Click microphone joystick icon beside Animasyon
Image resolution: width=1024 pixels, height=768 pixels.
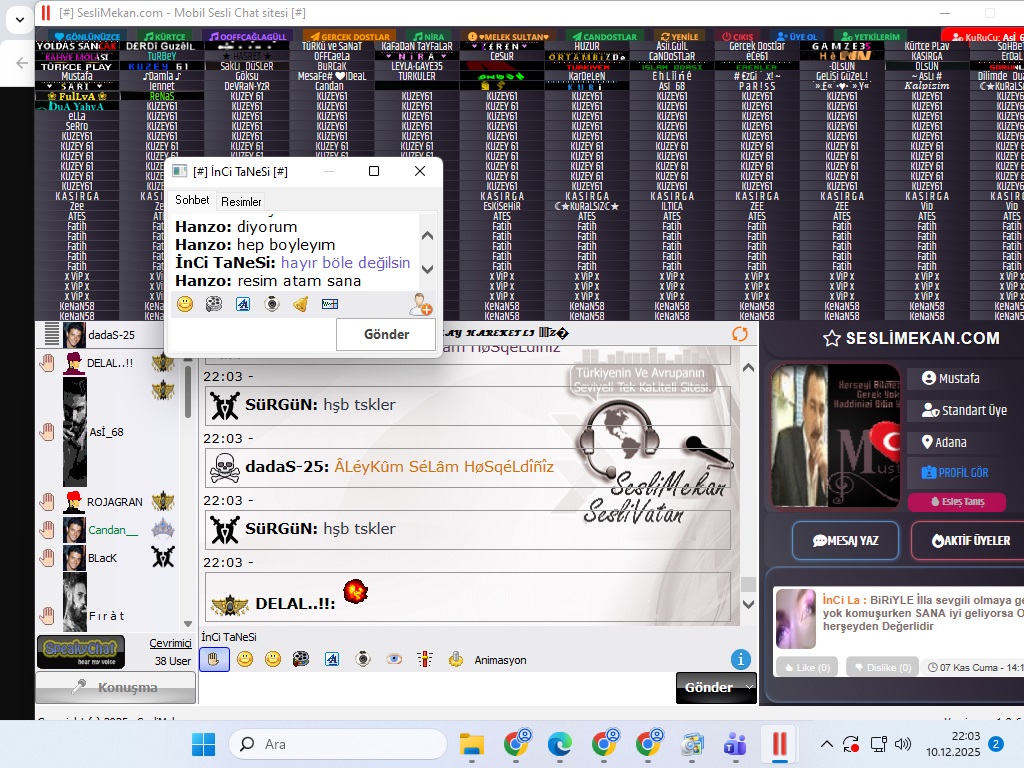click(456, 660)
